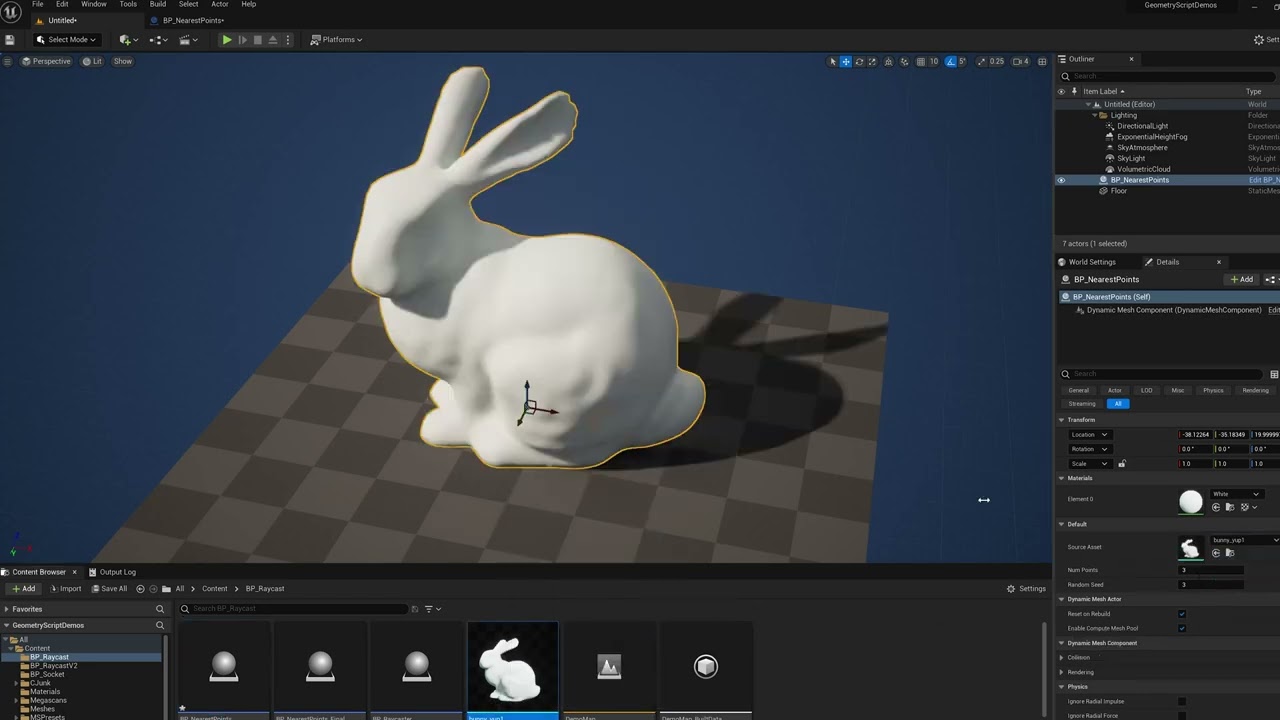Click the Eject button in play controls
The width and height of the screenshot is (1280, 720).
(x=272, y=40)
